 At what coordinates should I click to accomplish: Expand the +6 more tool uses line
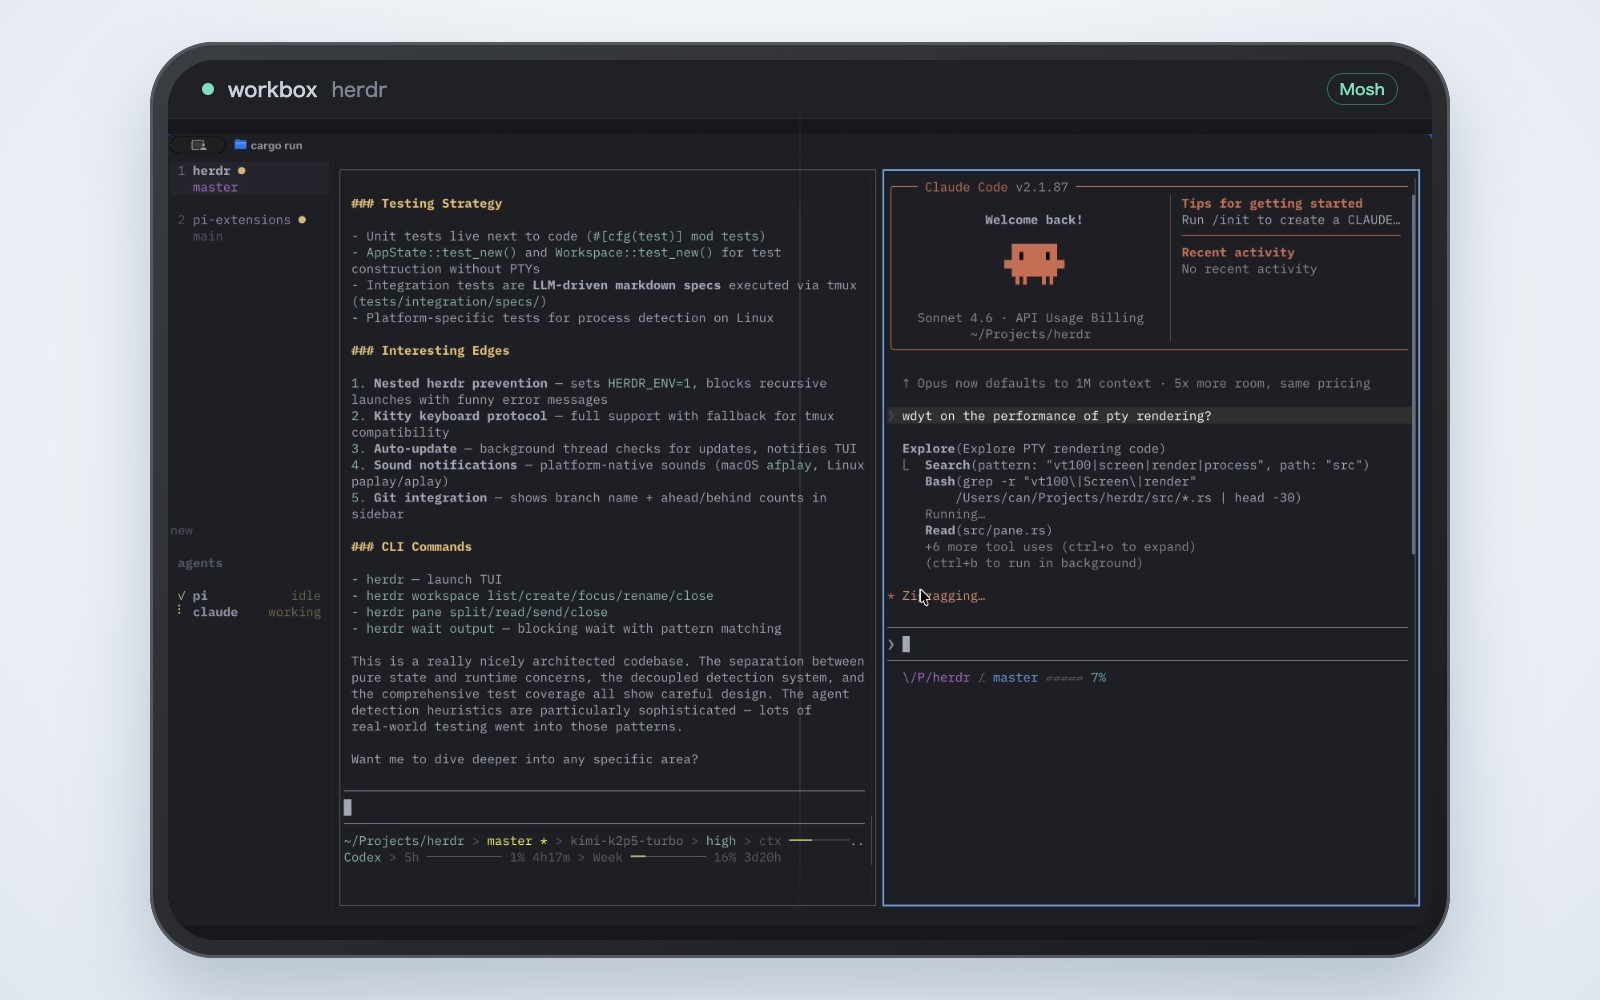pos(1060,547)
